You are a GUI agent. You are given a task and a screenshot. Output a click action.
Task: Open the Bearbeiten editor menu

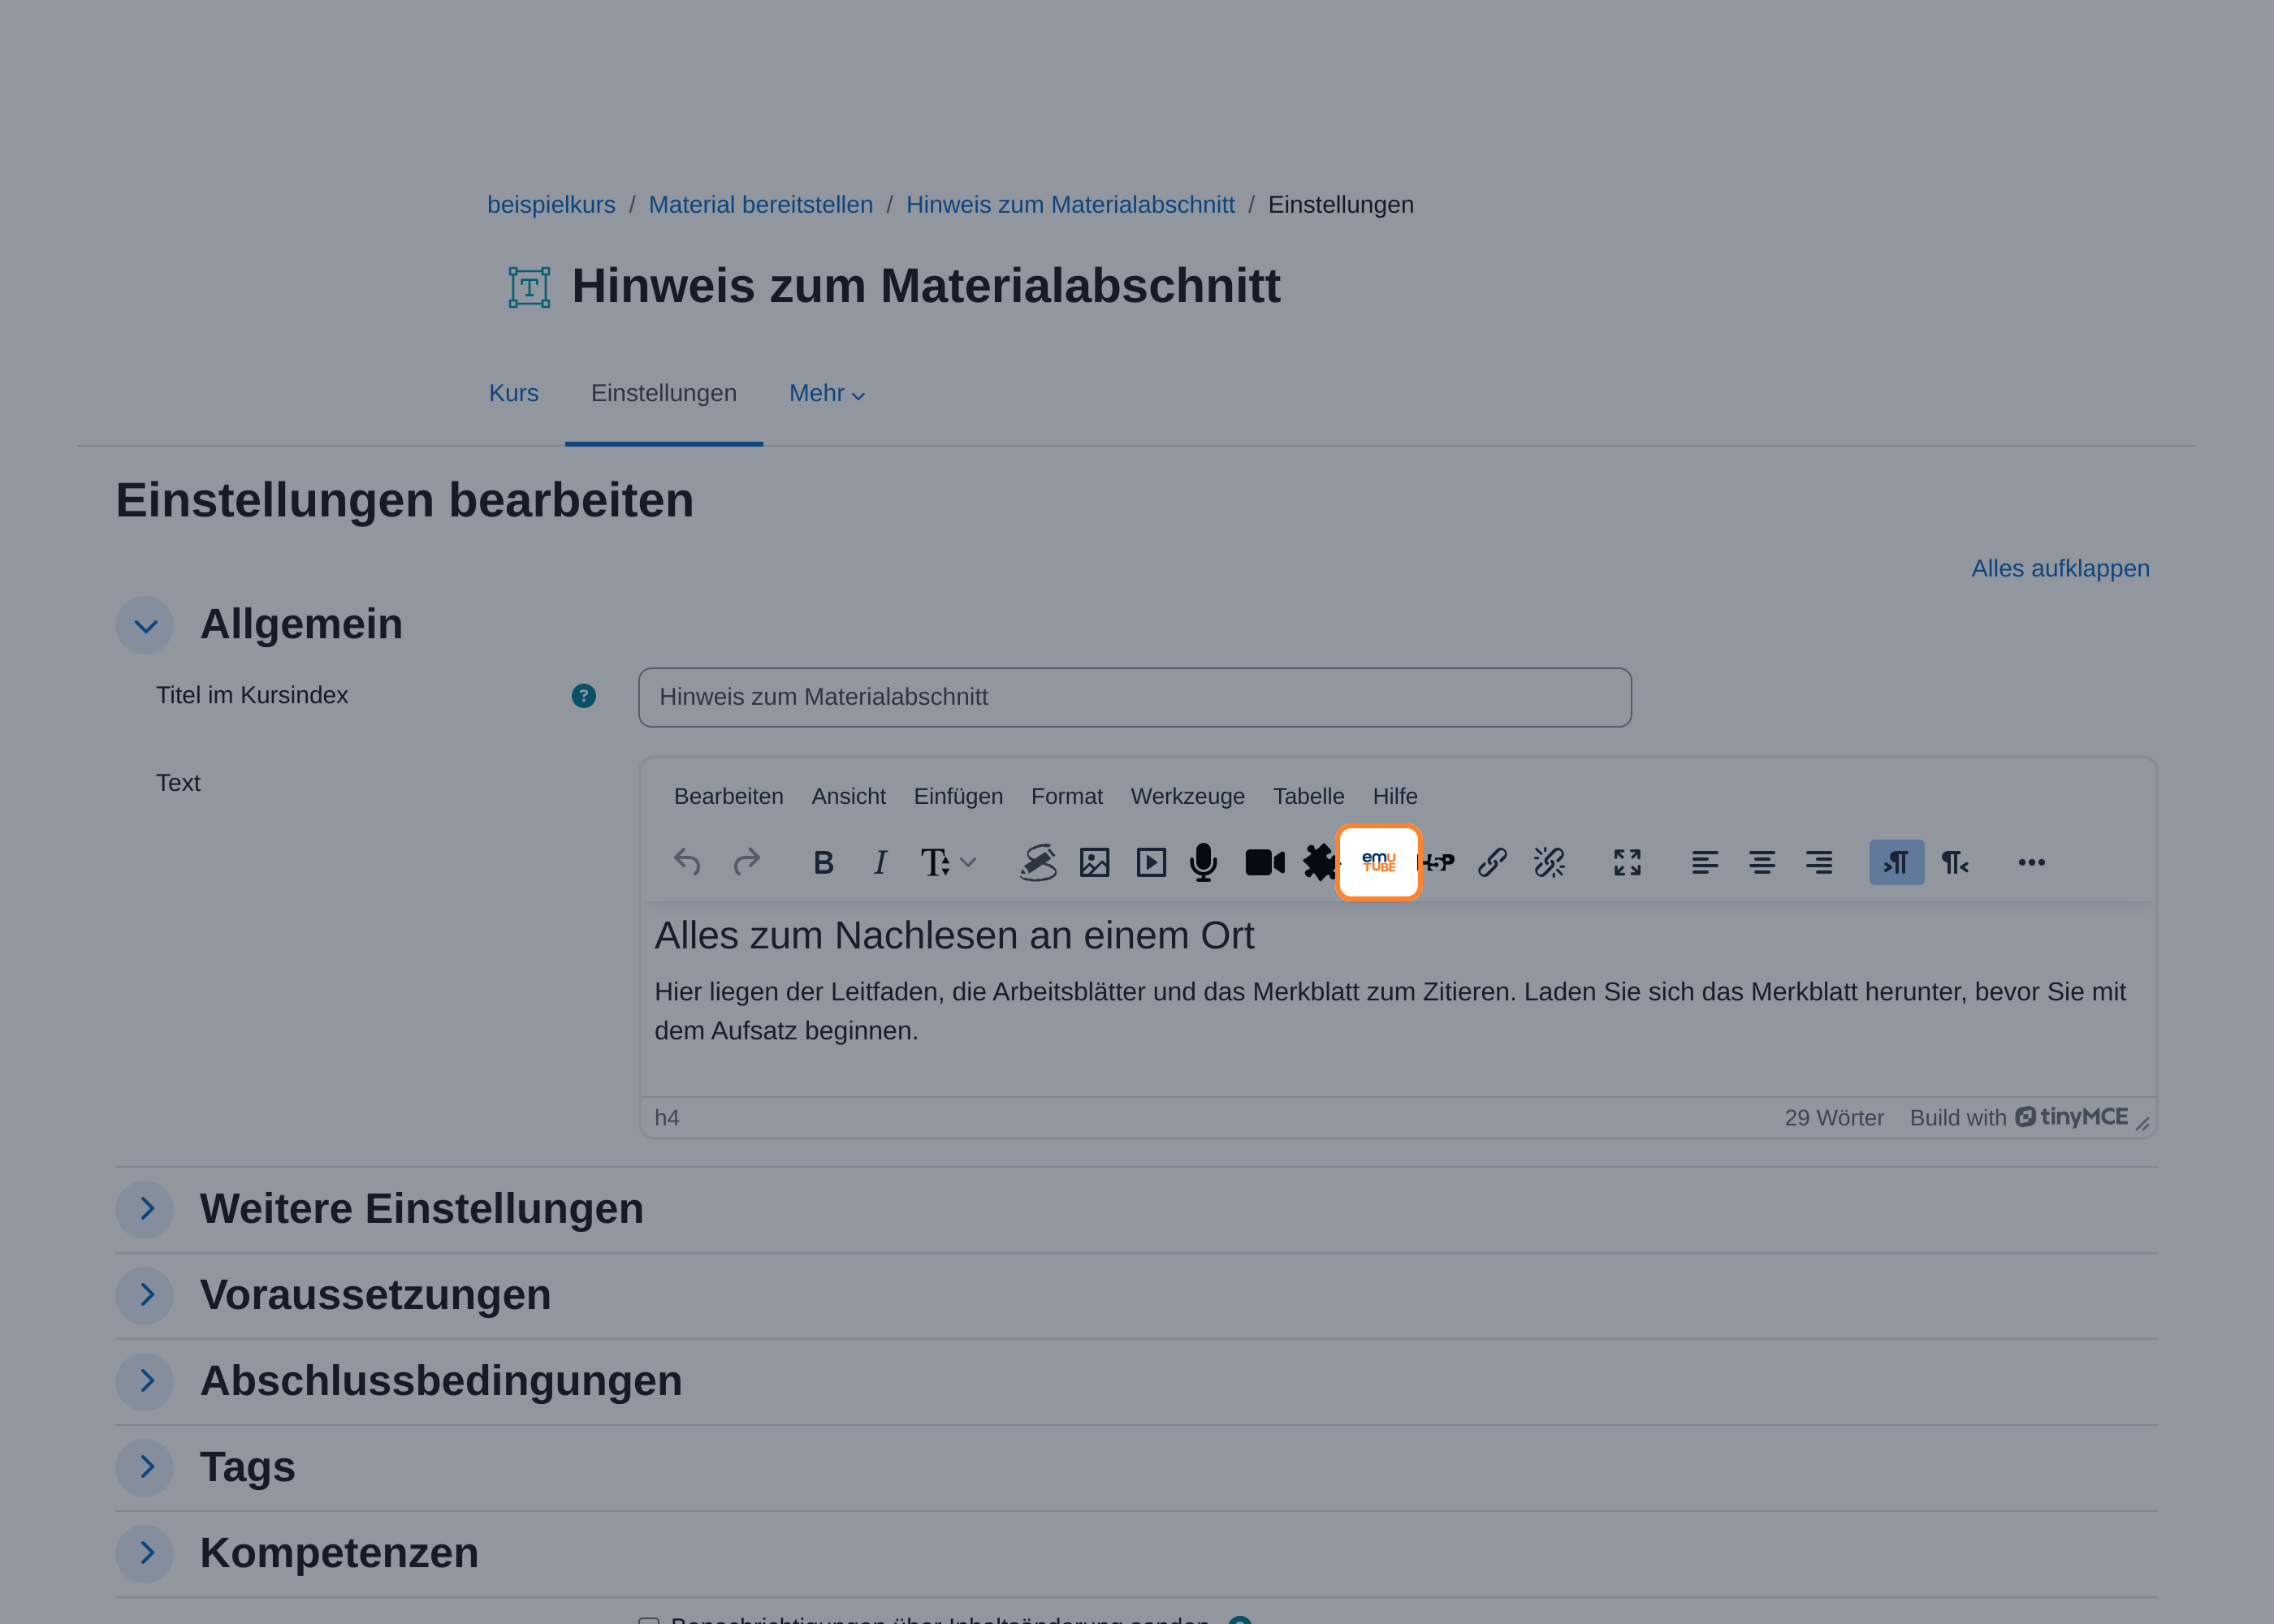click(729, 796)
